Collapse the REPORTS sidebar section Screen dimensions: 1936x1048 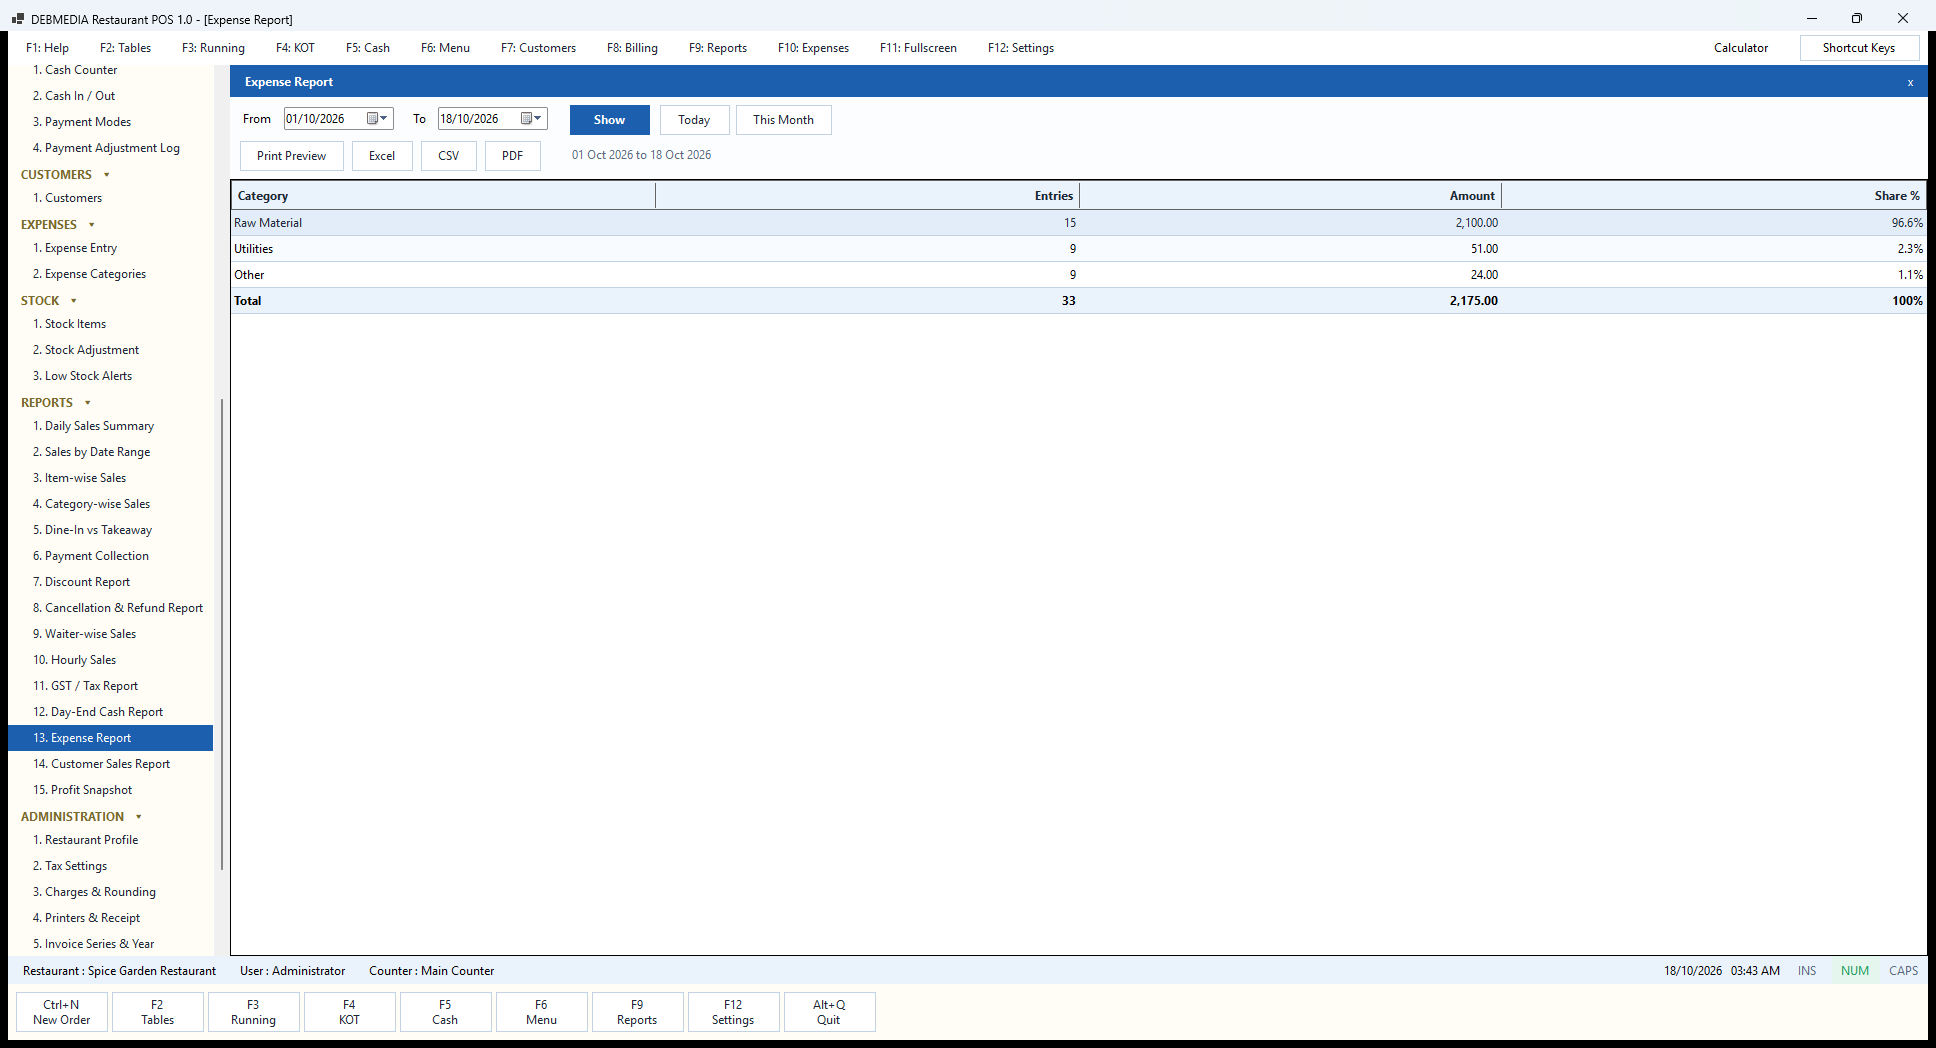click(88, 403)
